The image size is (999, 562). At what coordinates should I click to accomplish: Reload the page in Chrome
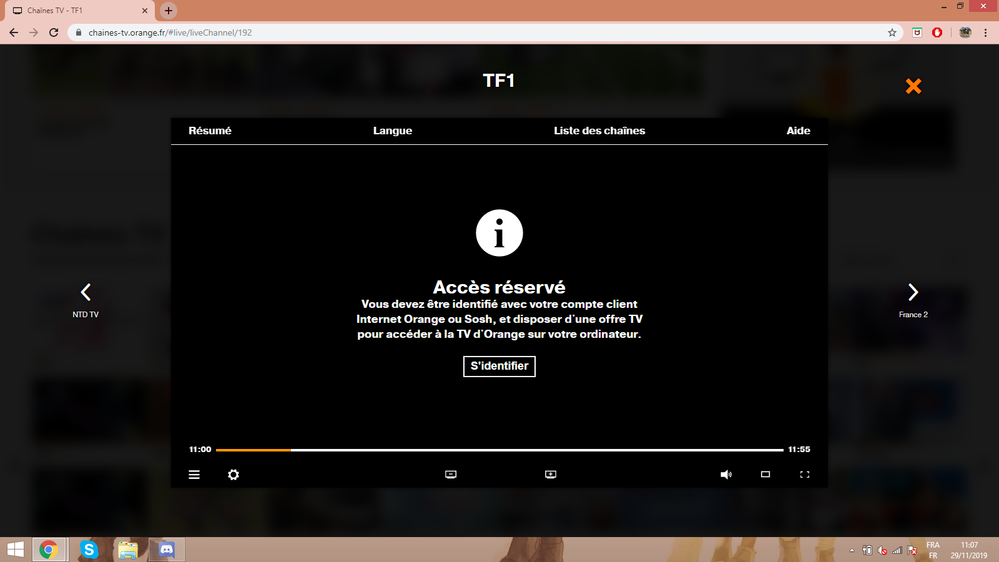tap(54, 32)
